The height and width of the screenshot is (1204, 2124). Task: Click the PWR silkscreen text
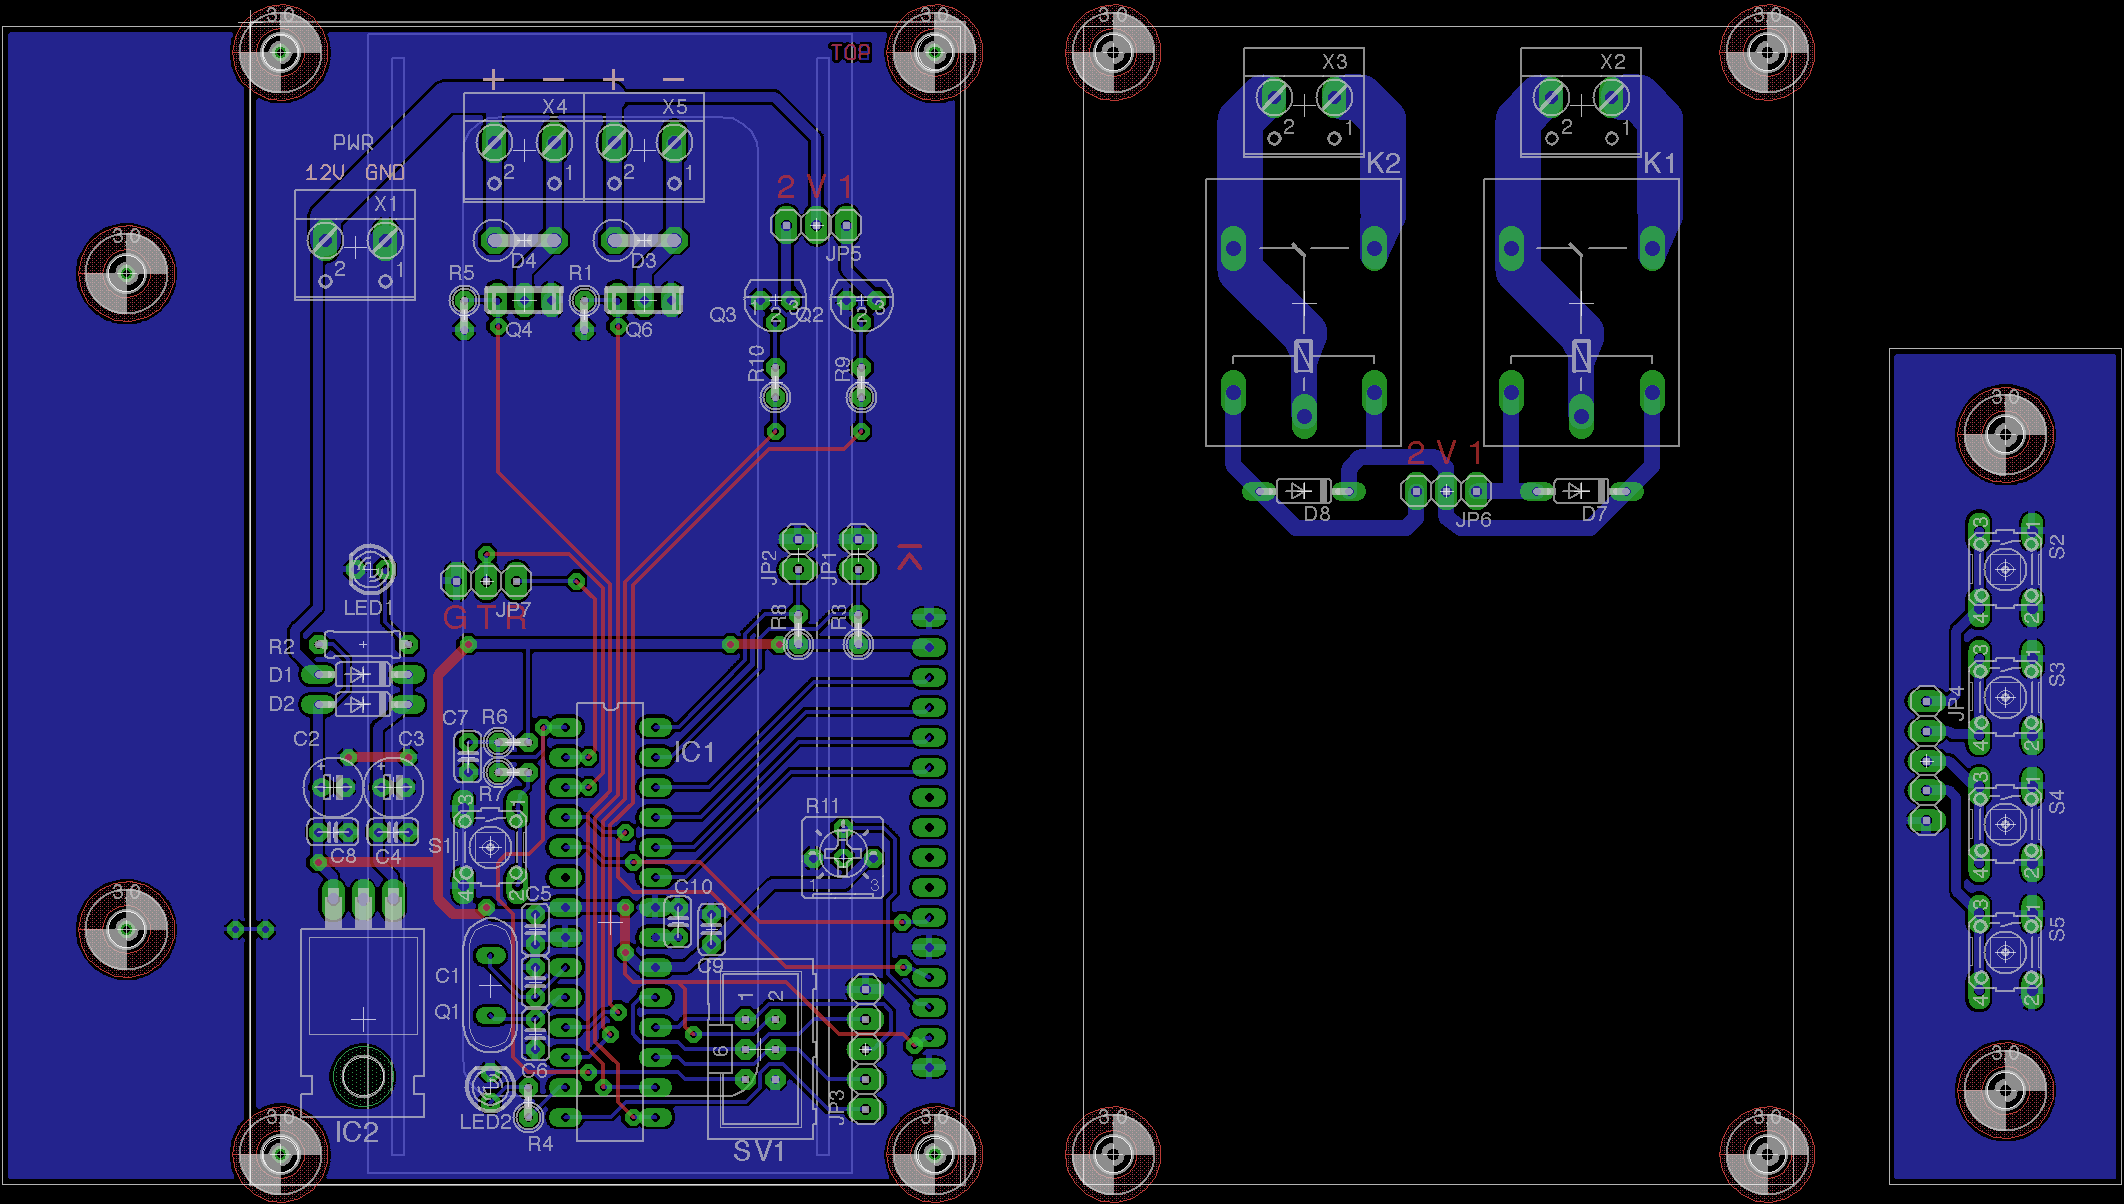click(353, 142)
